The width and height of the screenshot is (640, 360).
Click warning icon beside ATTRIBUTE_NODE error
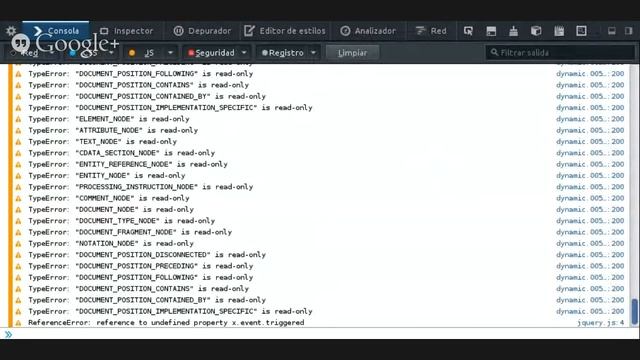click(x=18, y=131)
